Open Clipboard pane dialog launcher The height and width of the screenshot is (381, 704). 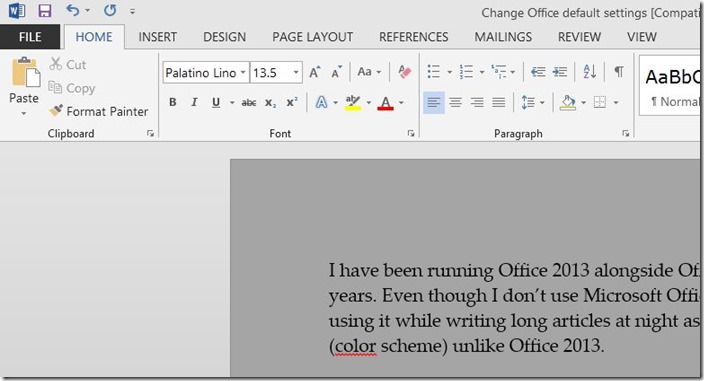point(150,133)
